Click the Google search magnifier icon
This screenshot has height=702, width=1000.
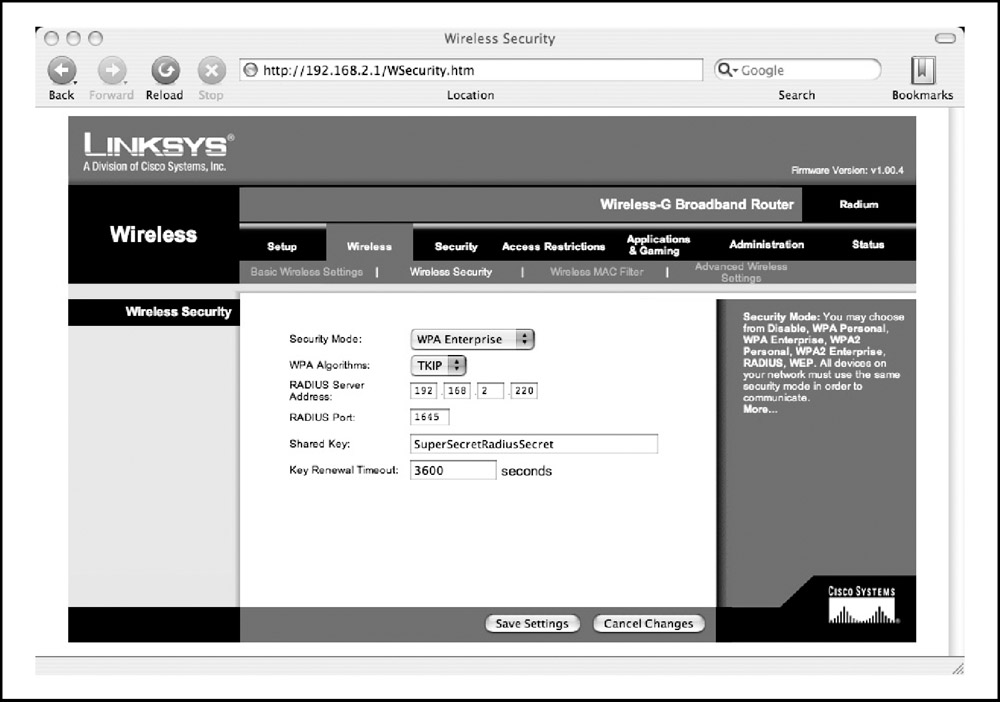tap(726, 69)
